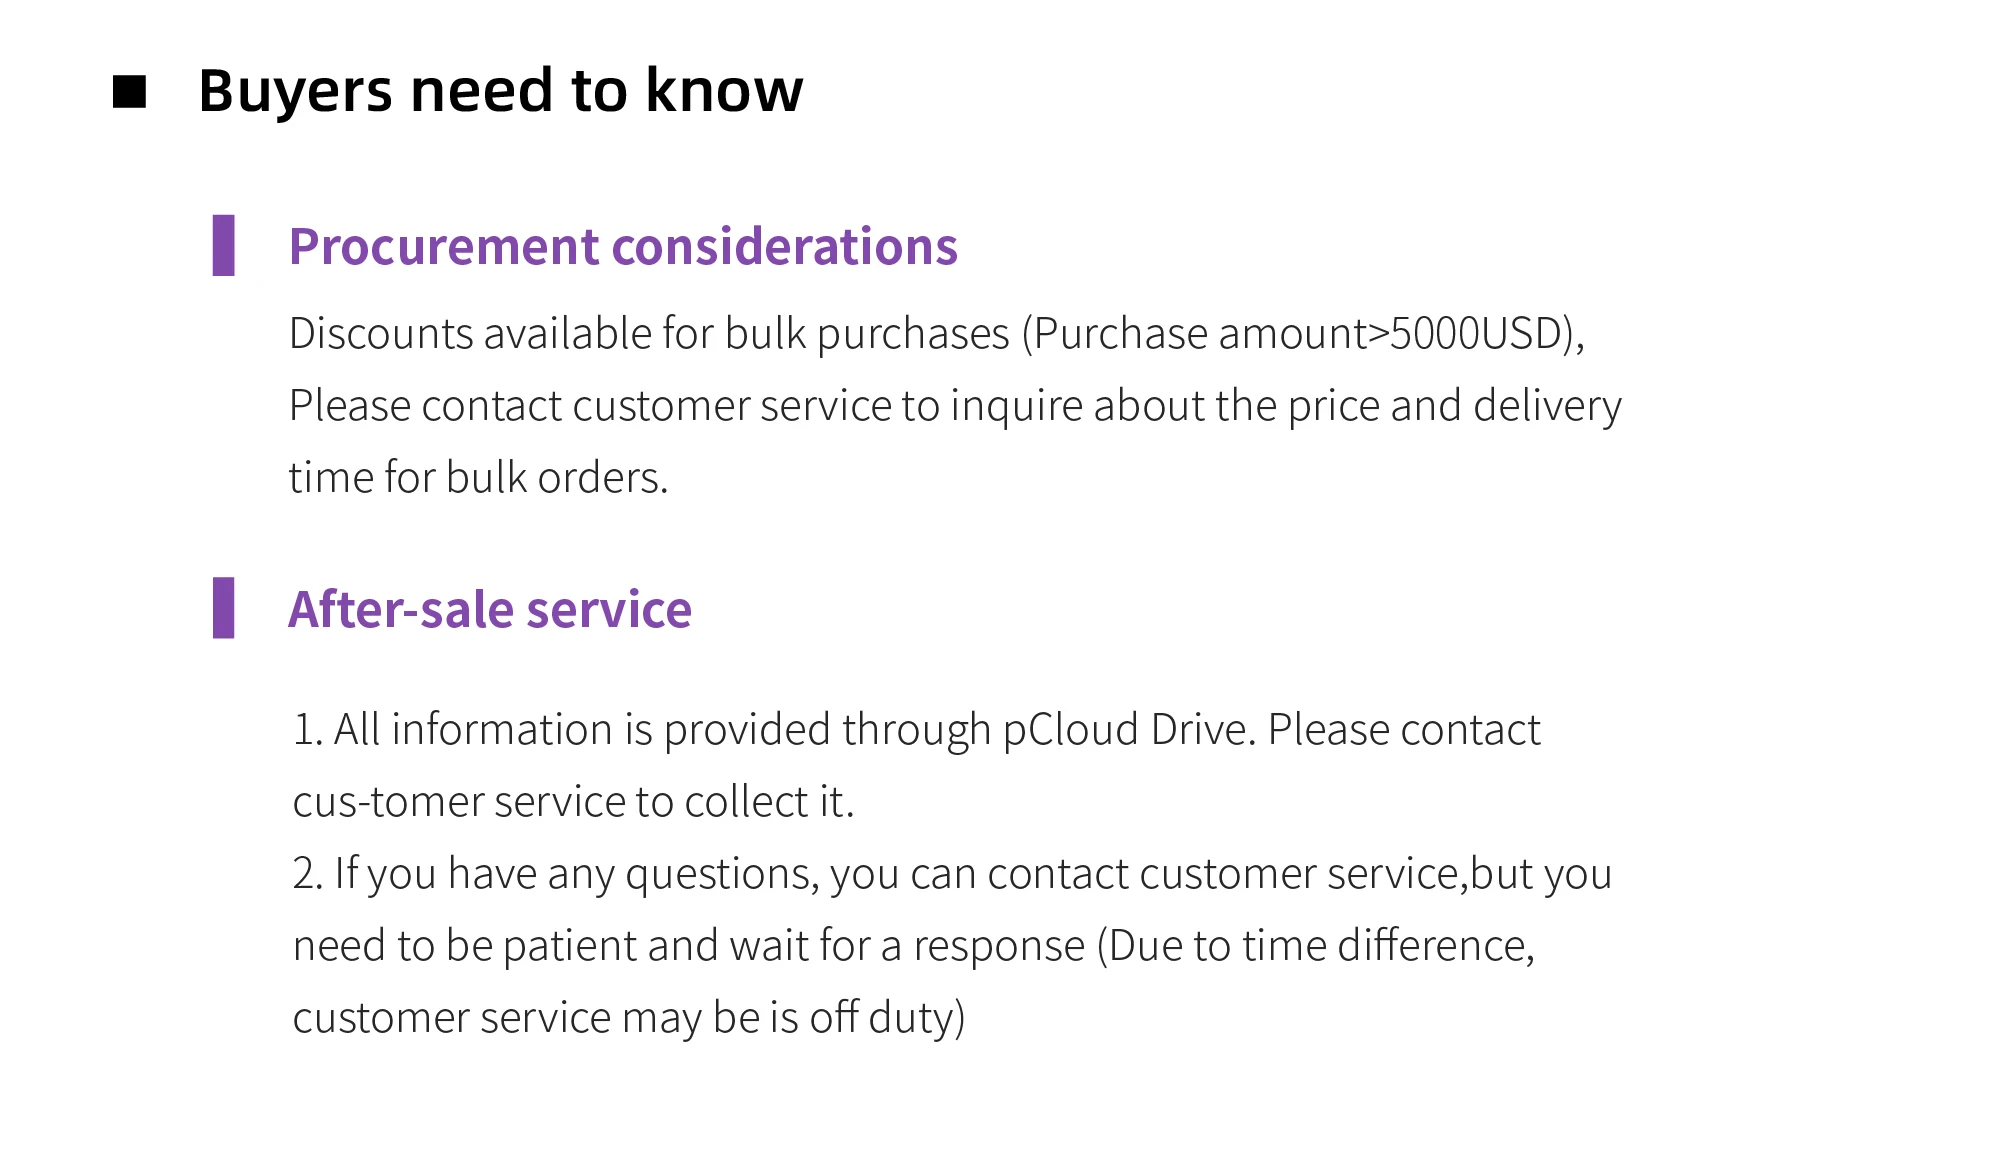2000x1170 pixels.
Task: Click 'cus-tomer service to collect it.' line
Action: pyautogui.click(x=573, y=802)
